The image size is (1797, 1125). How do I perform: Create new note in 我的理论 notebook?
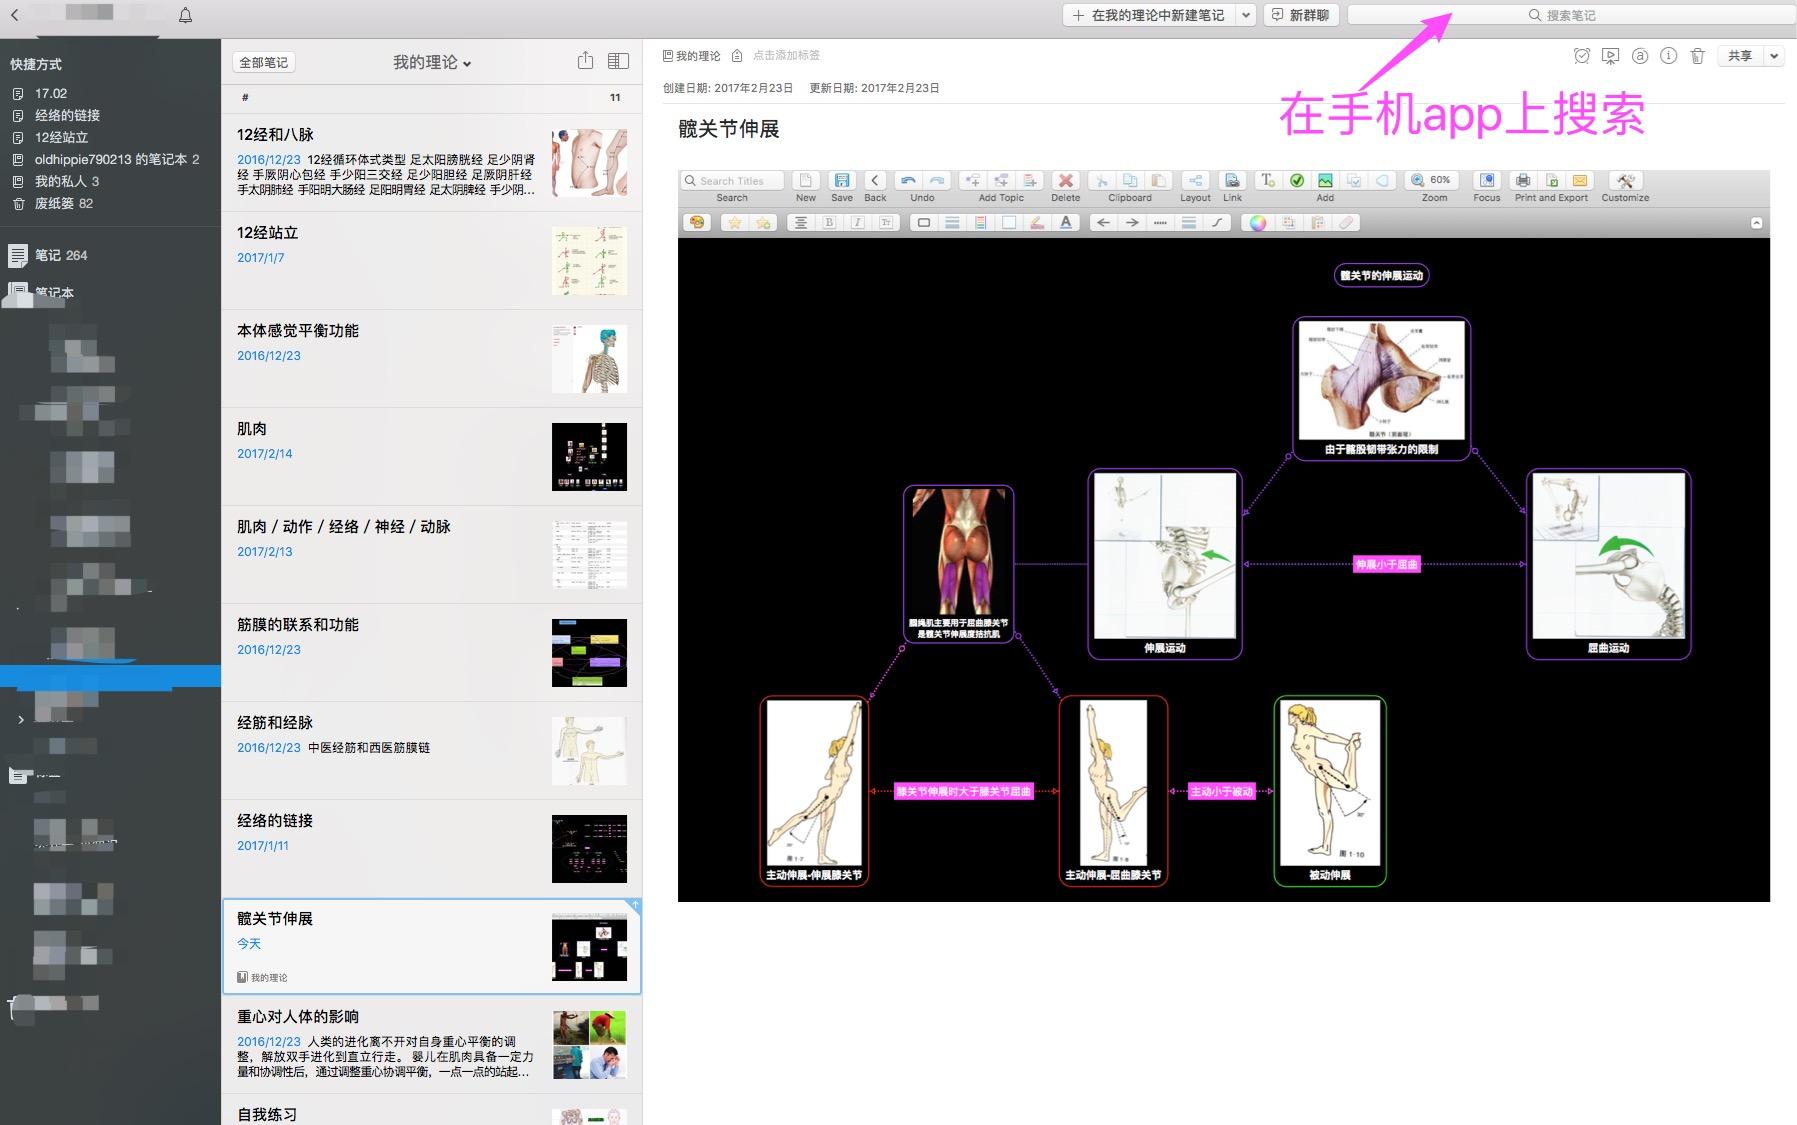(x=1148, y=15)
